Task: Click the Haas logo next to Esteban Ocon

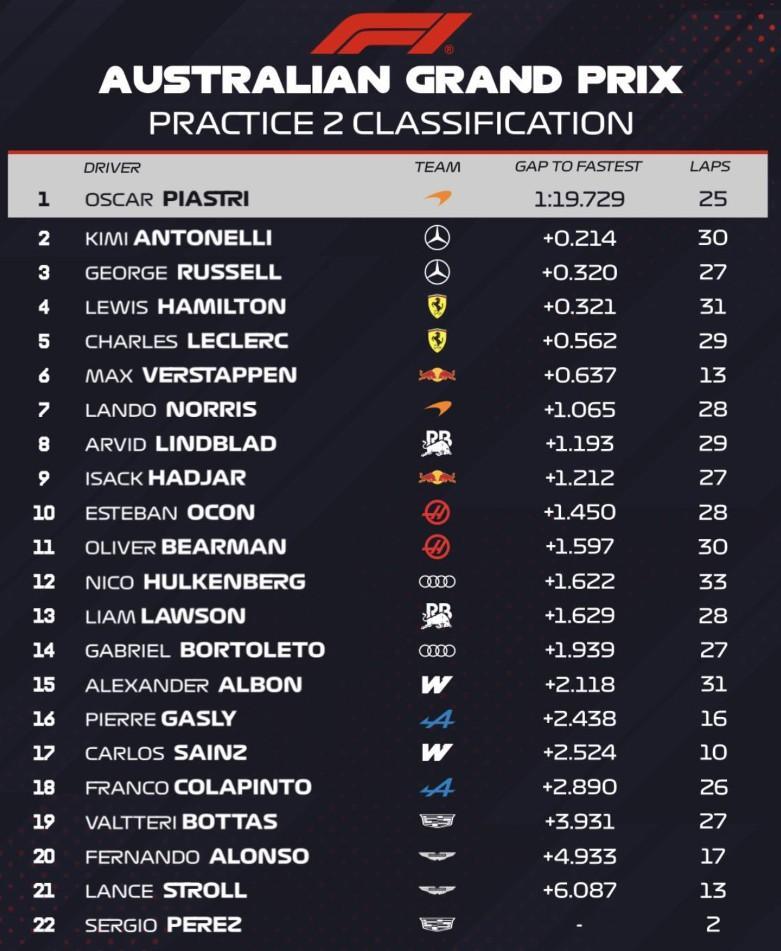Action: (437, 513)
